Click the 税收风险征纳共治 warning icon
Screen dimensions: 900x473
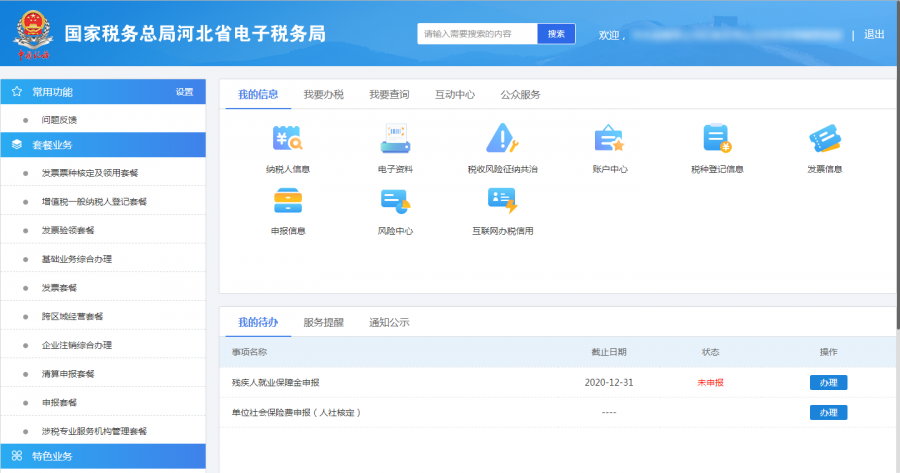[x=502, y=139]
